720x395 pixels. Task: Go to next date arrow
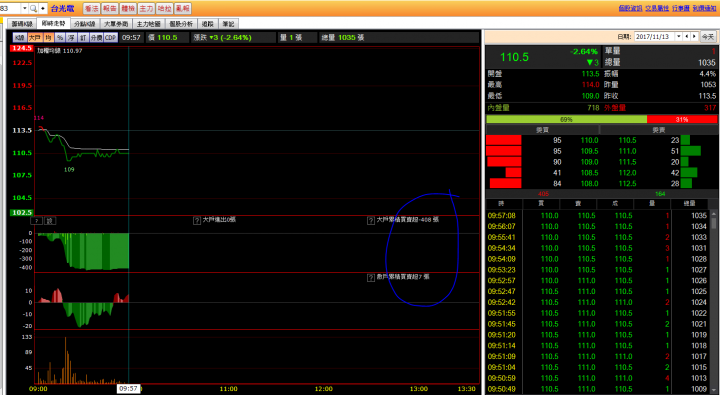point(694,37)
